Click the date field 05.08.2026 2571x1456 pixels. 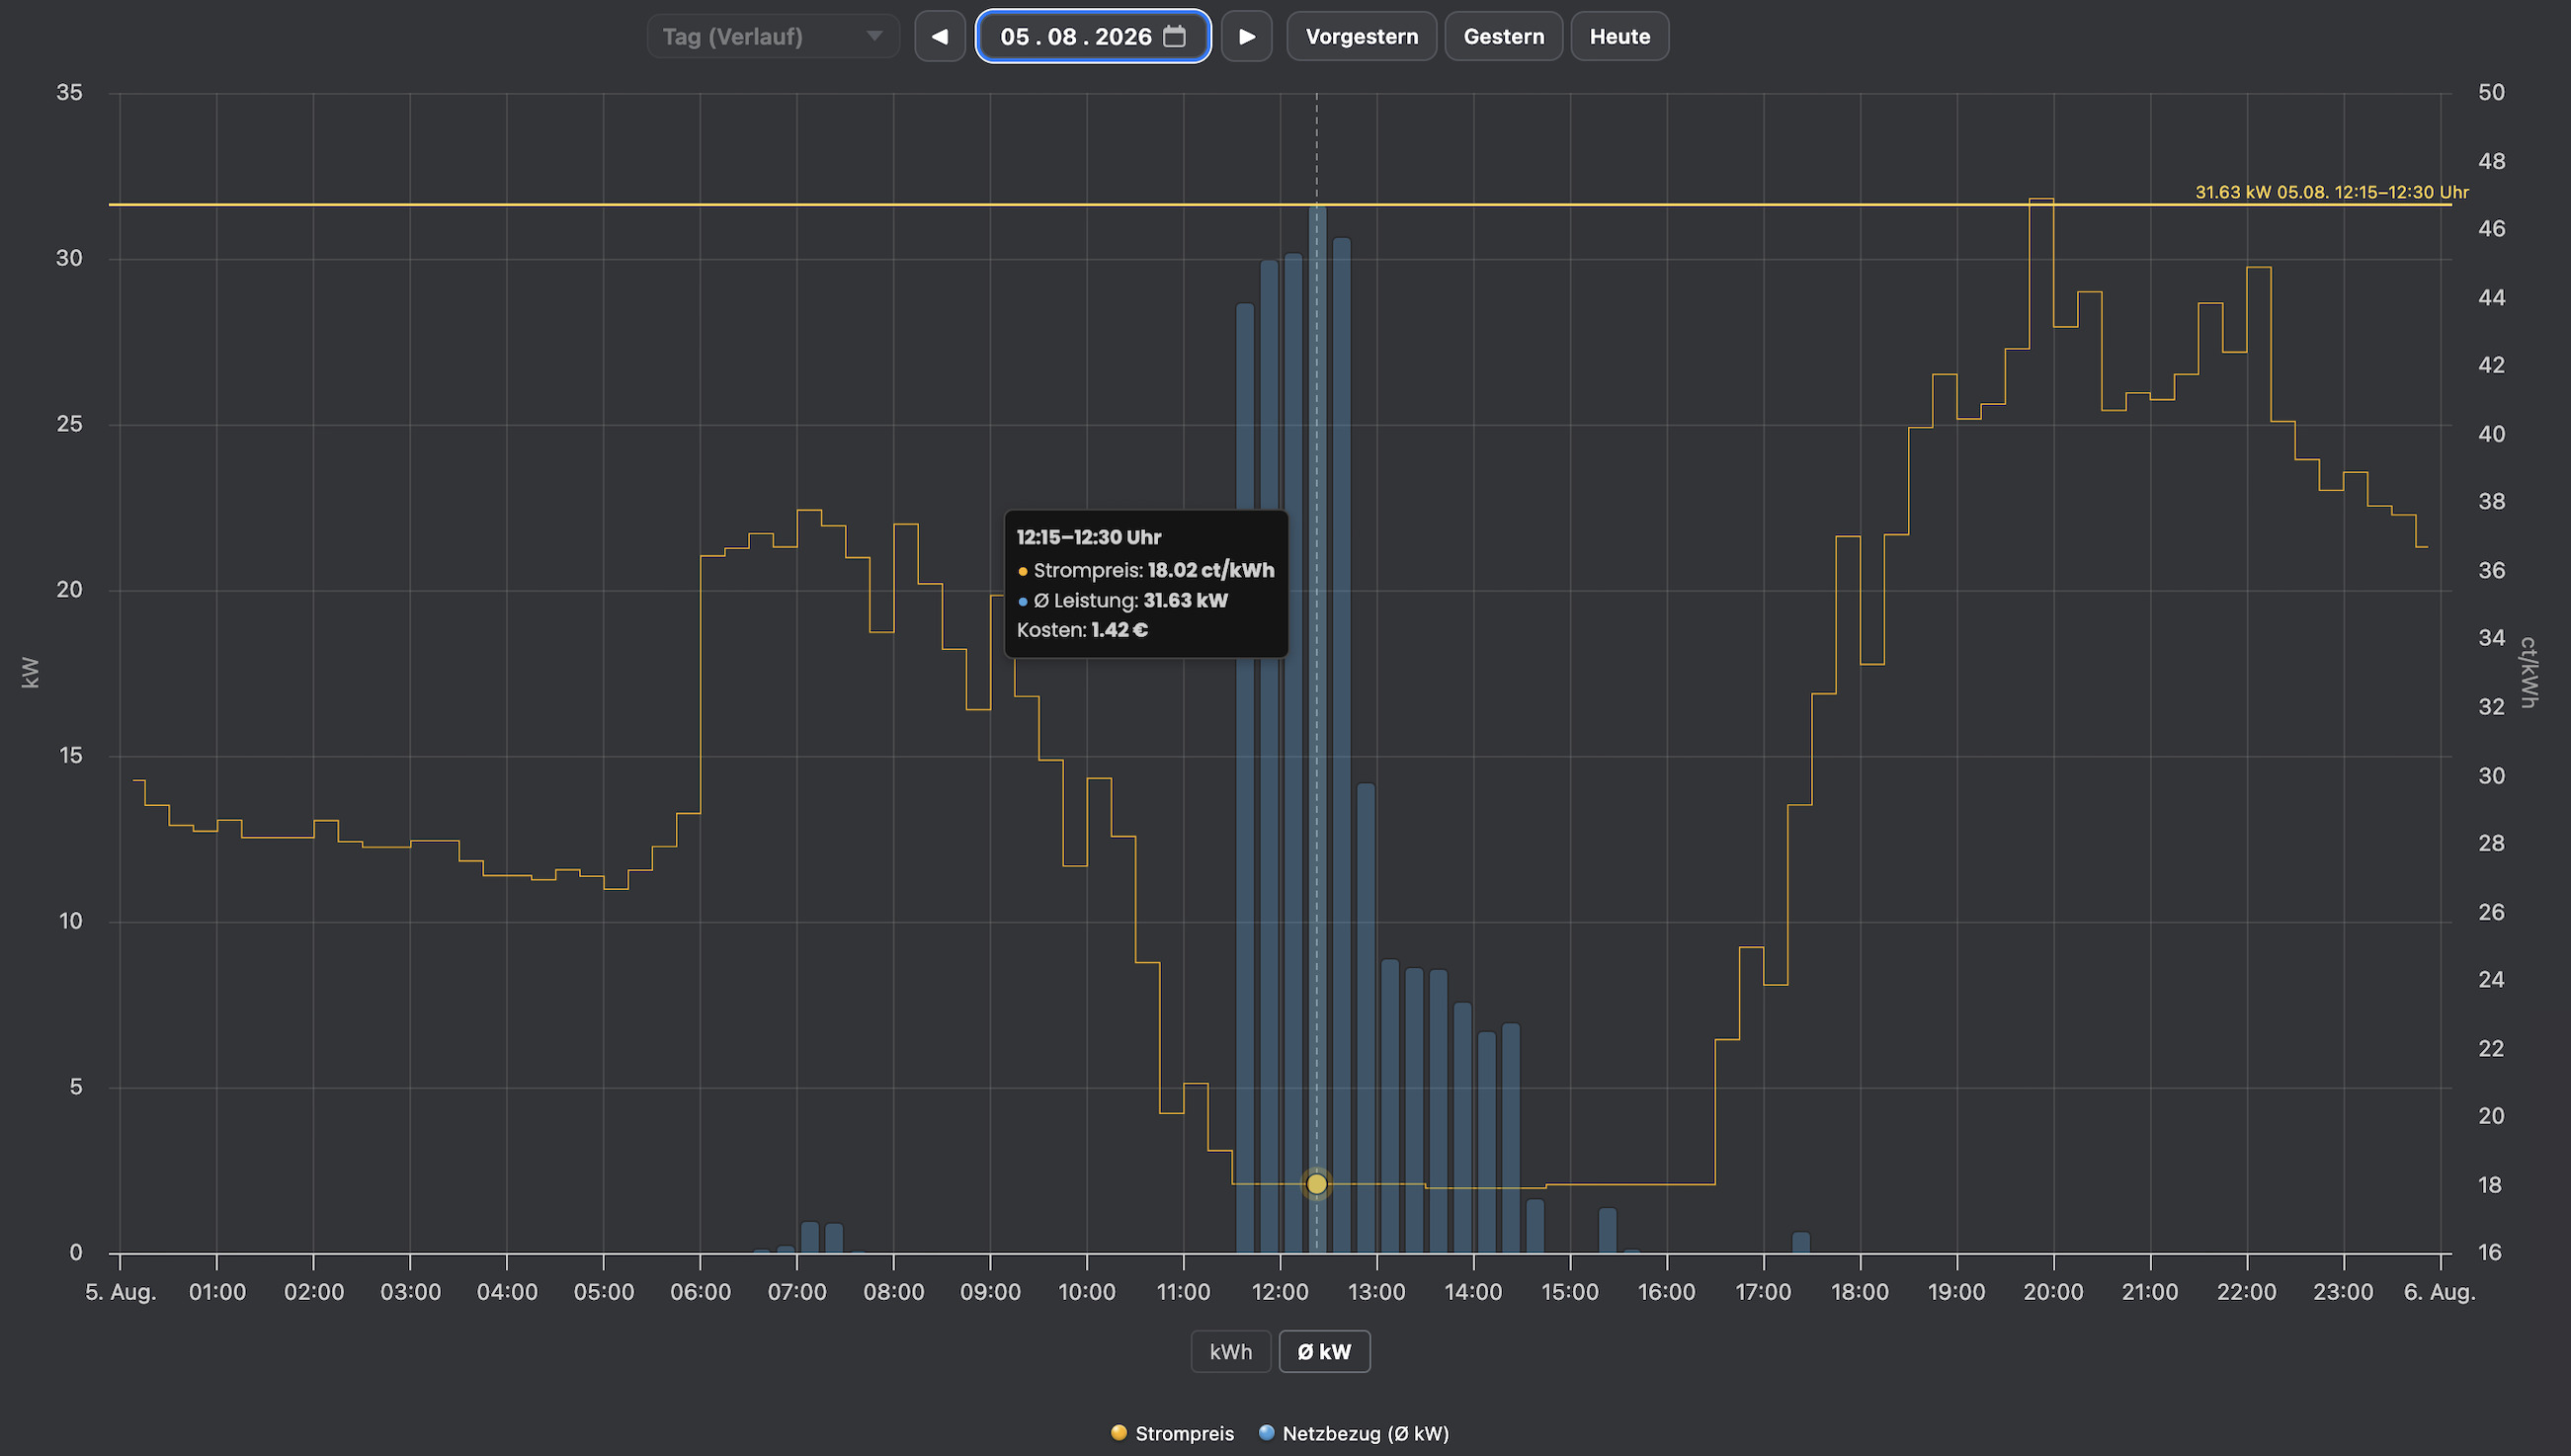pyautogui.click(x=1093, y=37)
